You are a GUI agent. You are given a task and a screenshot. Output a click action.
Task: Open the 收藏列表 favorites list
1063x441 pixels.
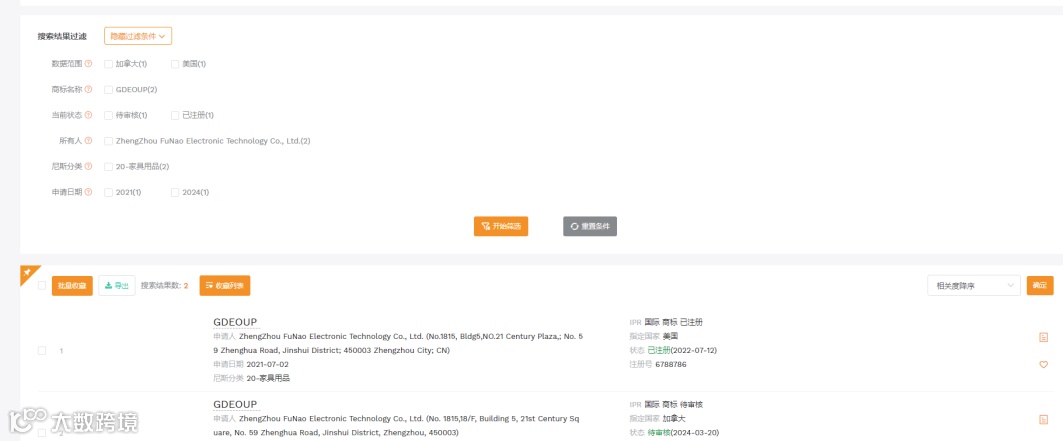224,286
